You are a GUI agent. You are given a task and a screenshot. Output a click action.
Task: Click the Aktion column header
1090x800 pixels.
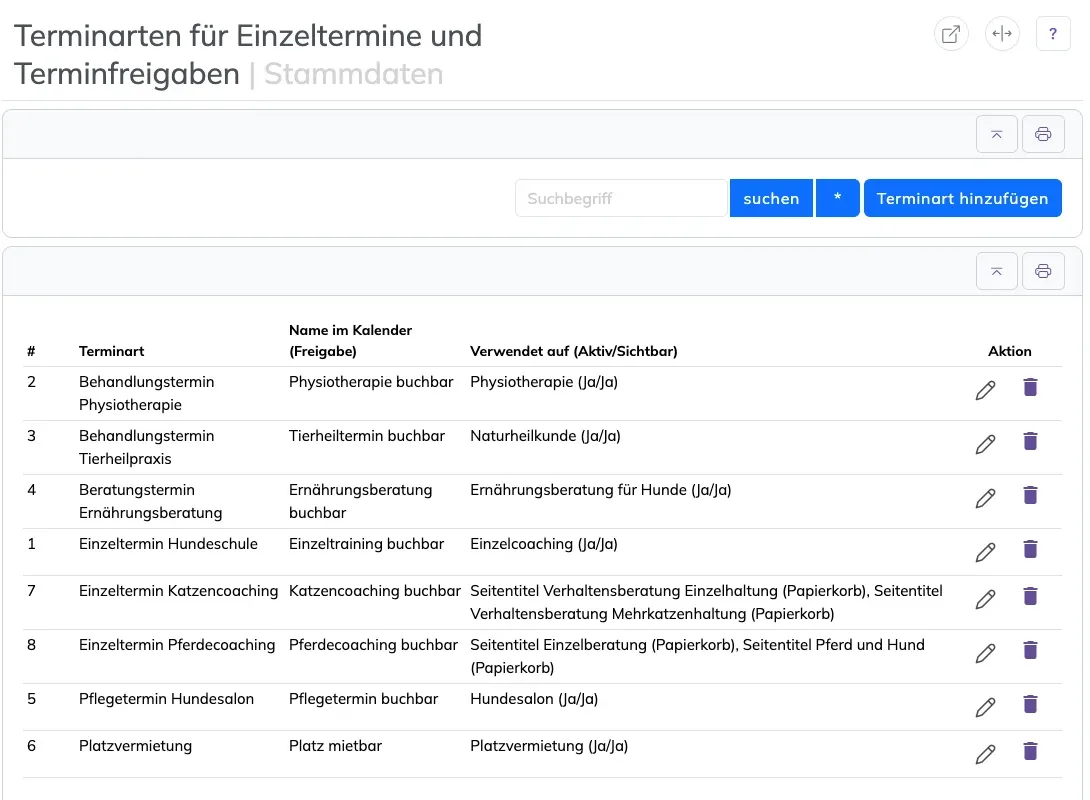pyautogui.click(x=1009, y=351)
